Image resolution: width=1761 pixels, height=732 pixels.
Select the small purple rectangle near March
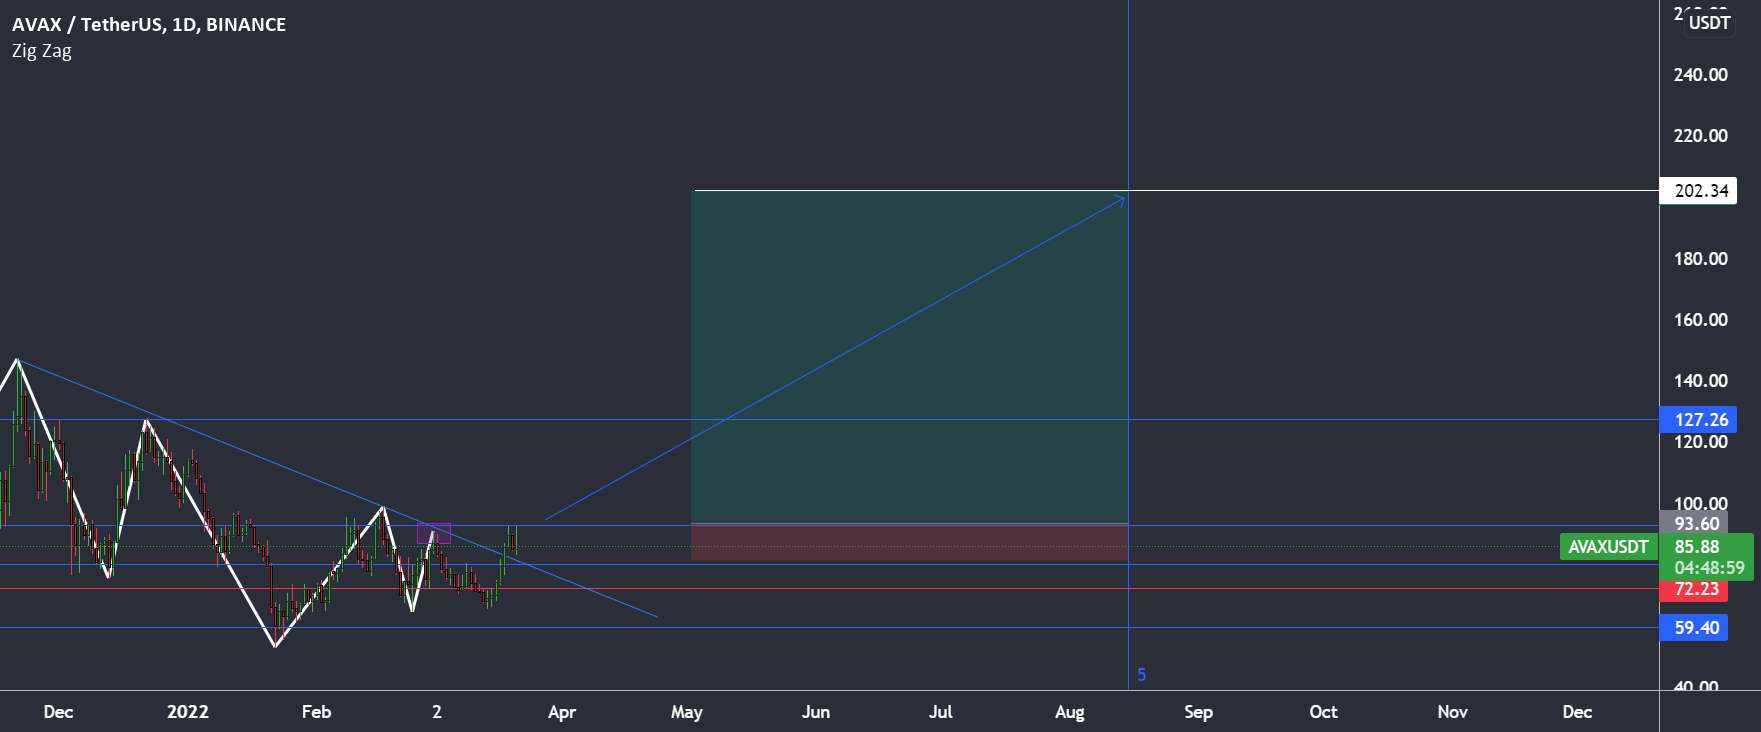click(x=434, y=533)
